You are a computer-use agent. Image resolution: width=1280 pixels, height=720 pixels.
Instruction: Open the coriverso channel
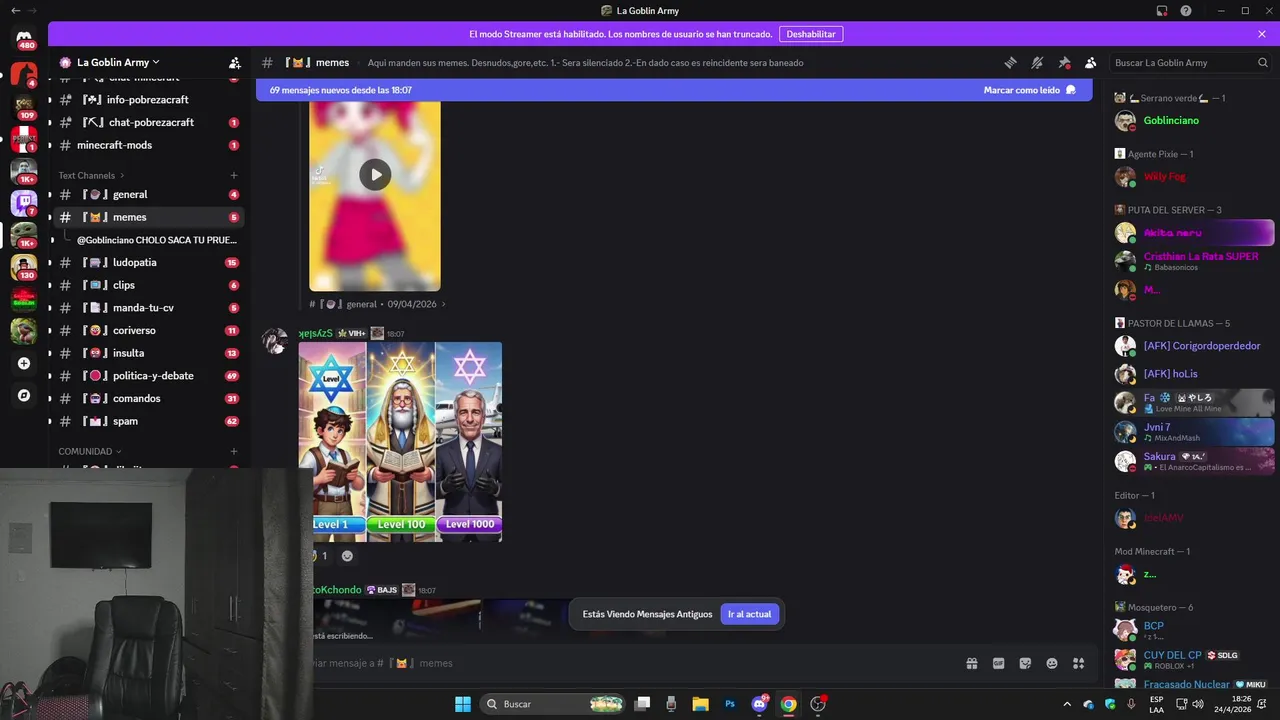point(147,331)
